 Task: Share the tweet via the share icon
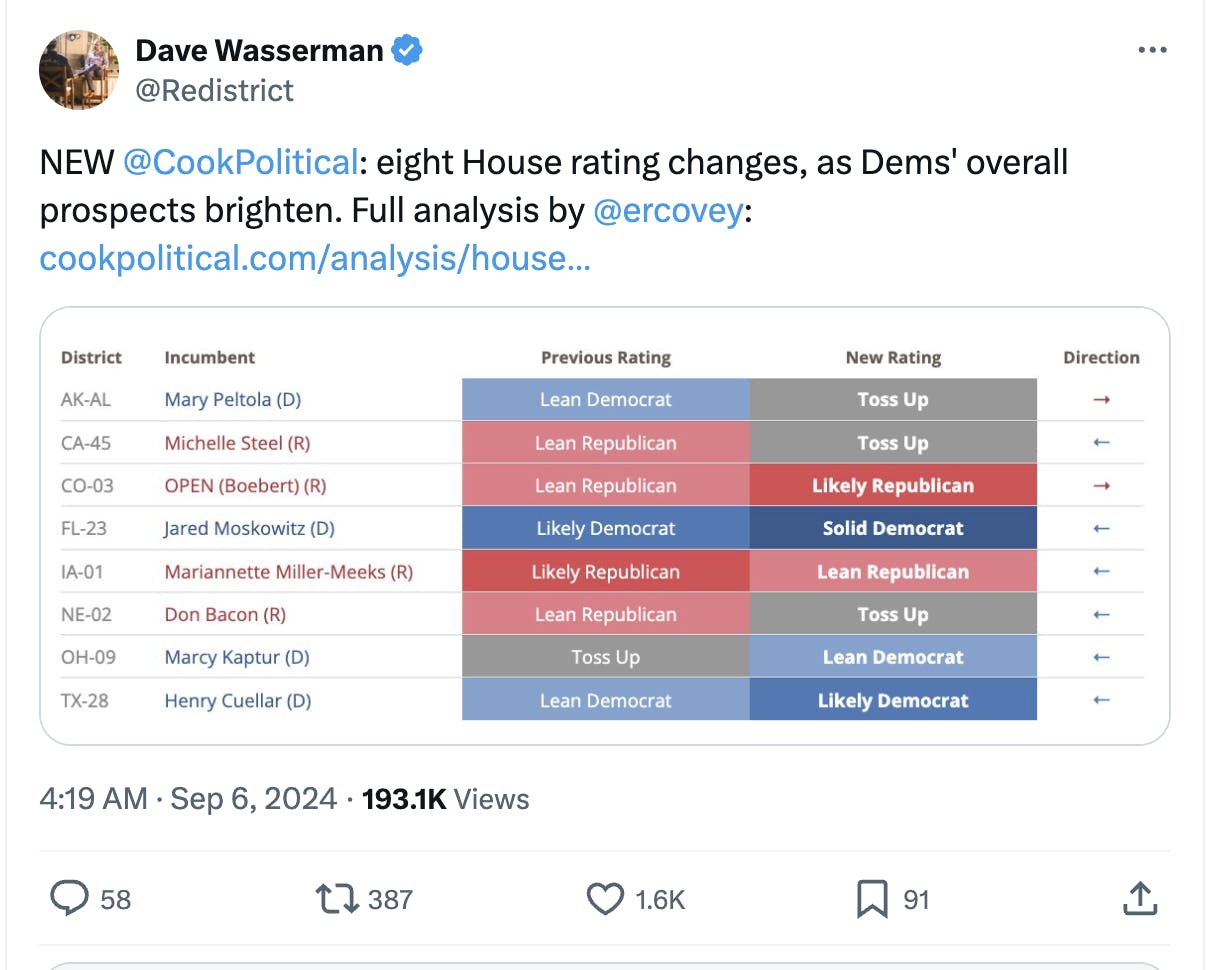click(1140, 899)
